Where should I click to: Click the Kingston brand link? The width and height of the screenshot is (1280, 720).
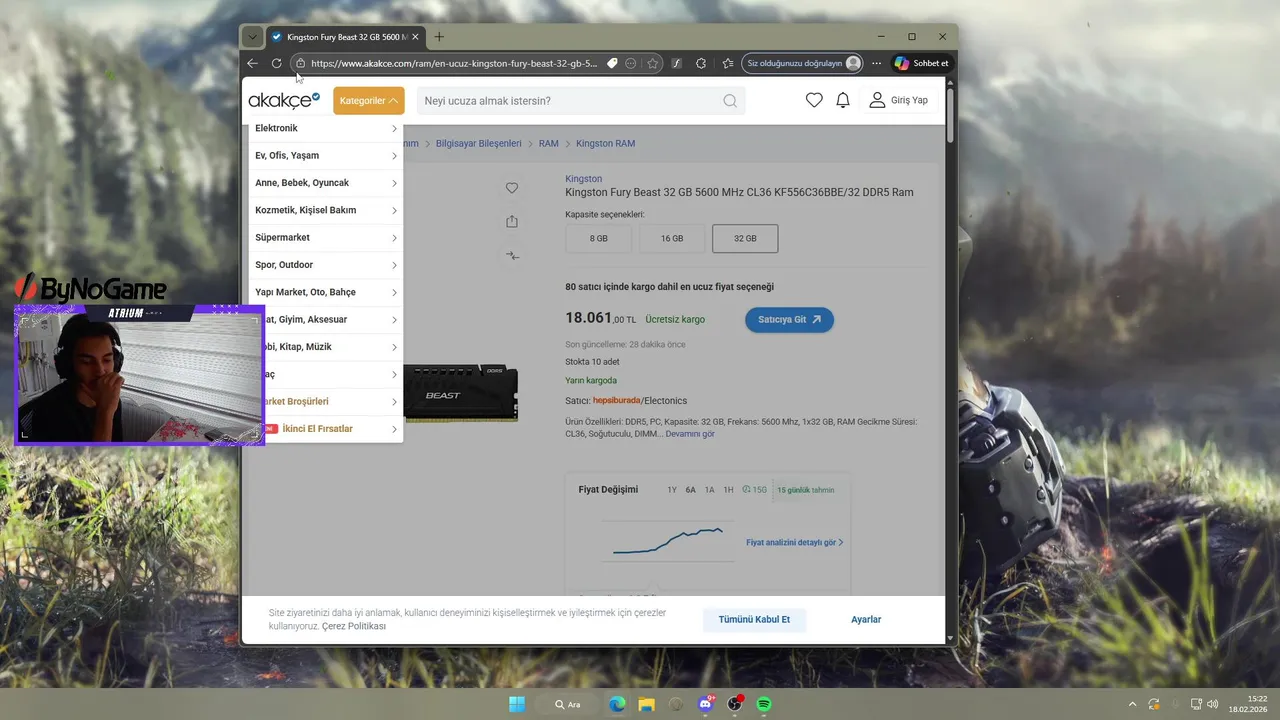pyautogui.click(x=584, y=179)
